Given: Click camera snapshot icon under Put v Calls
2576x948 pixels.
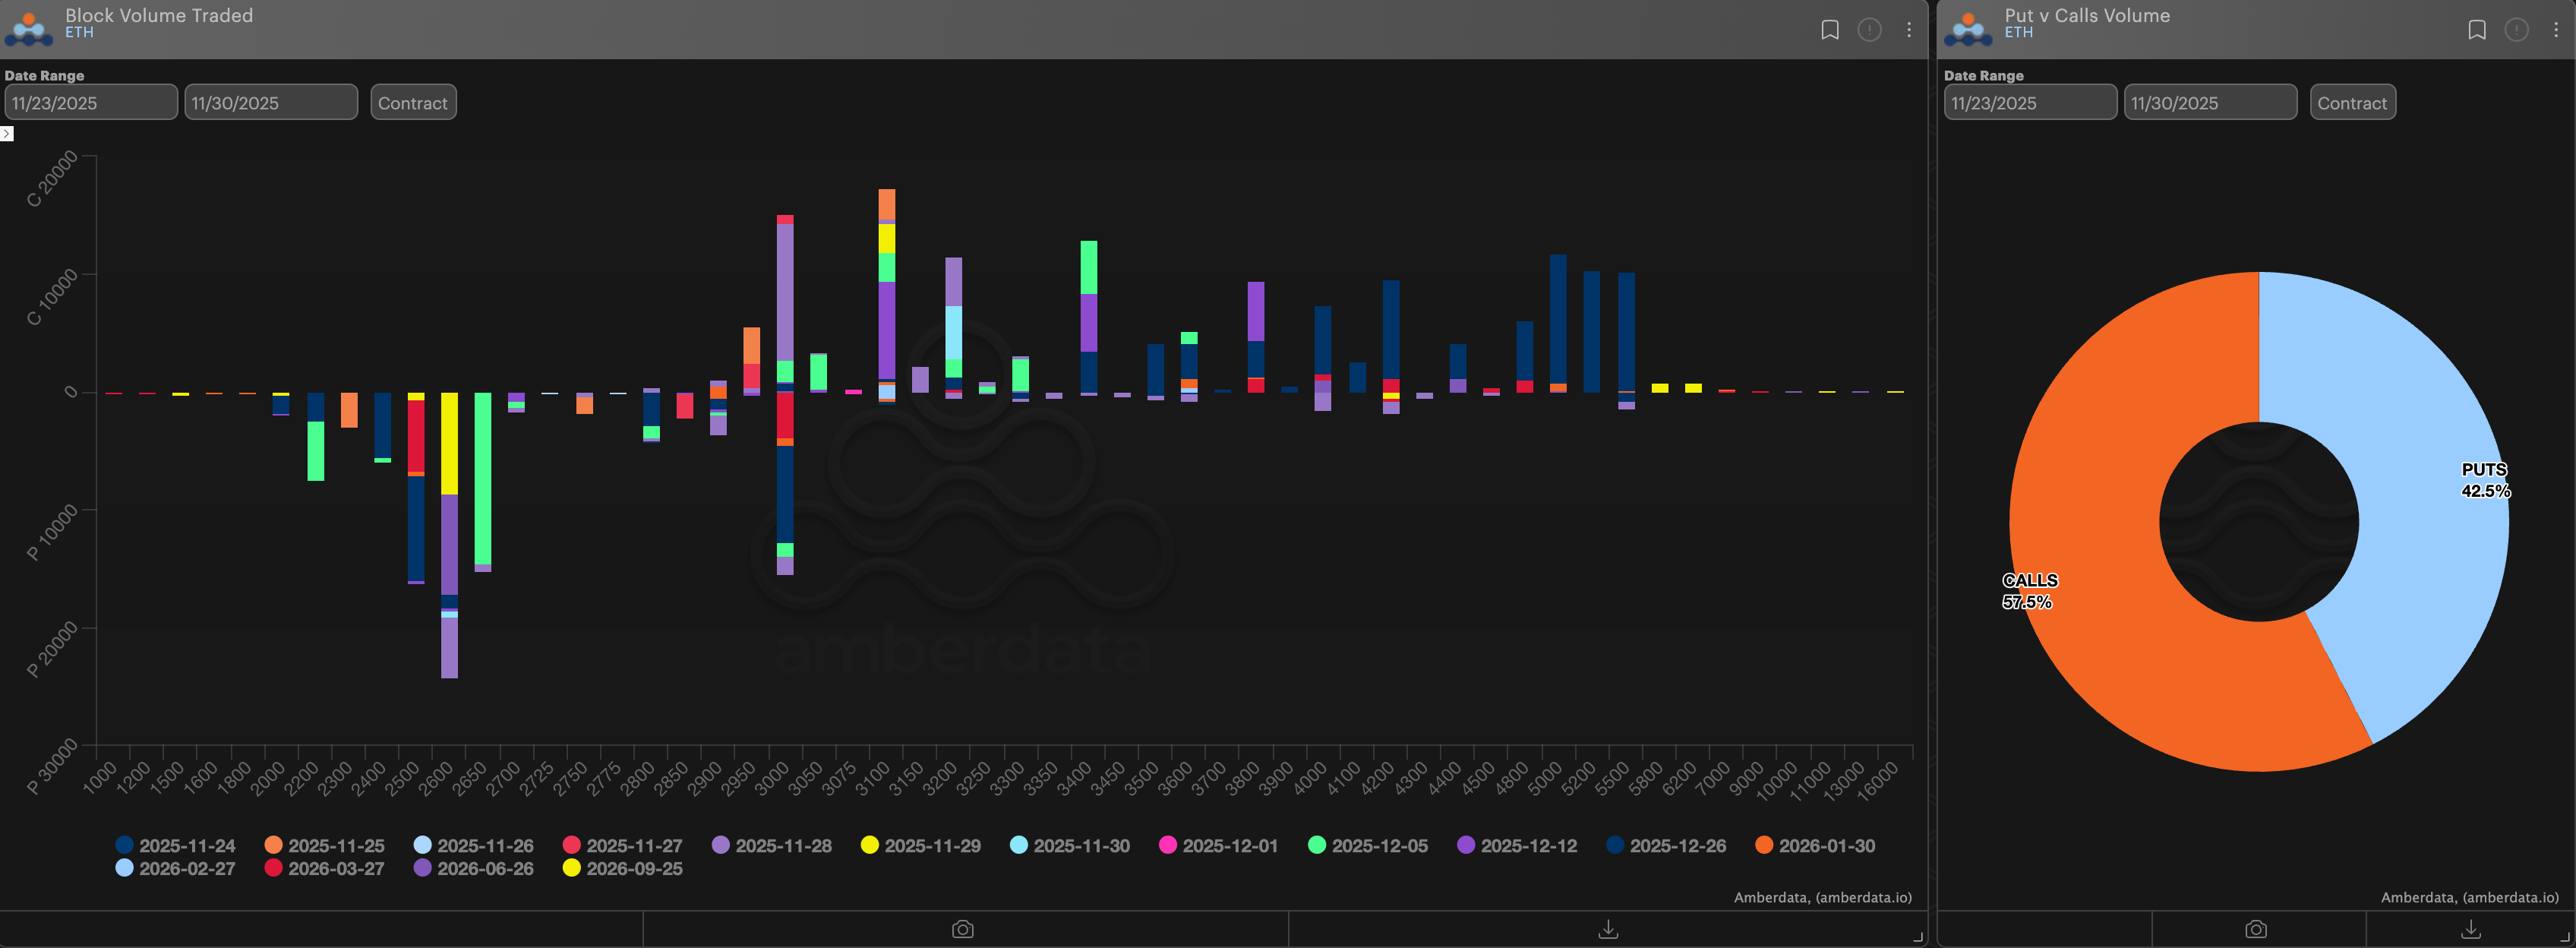Looking at the screenshot, I should [x=2255, y=929].
